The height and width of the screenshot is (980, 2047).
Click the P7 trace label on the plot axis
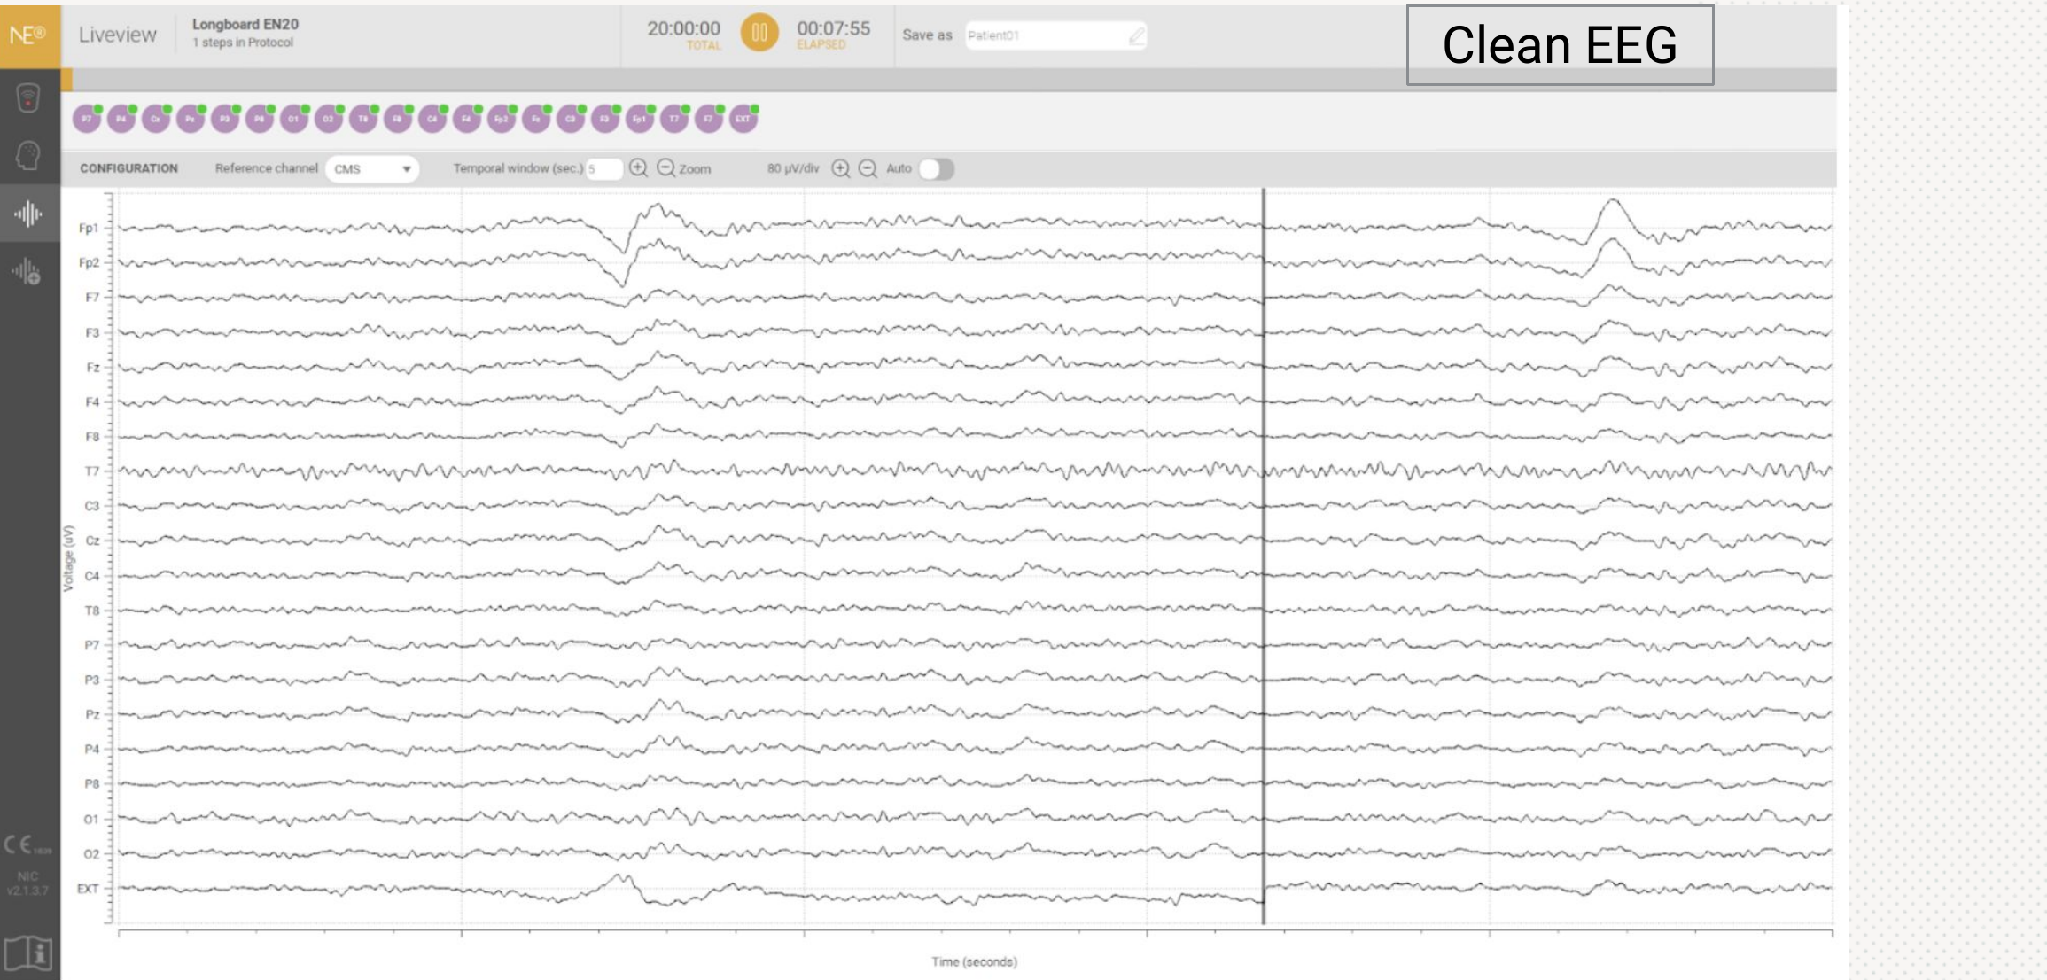(x=92, y=646)
